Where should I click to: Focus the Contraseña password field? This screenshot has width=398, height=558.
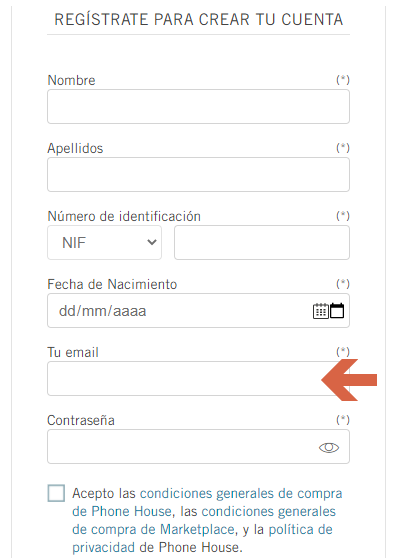pos(198,447)
